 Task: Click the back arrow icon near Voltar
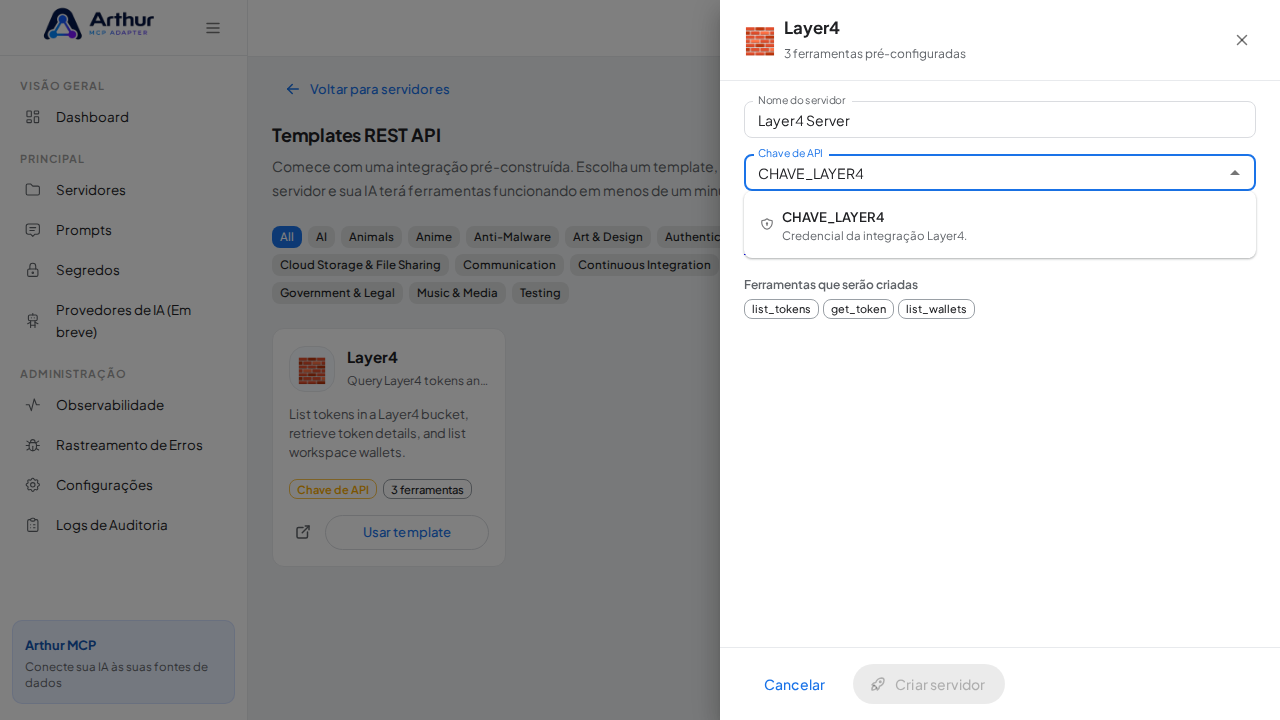click(x=293, y=89)
